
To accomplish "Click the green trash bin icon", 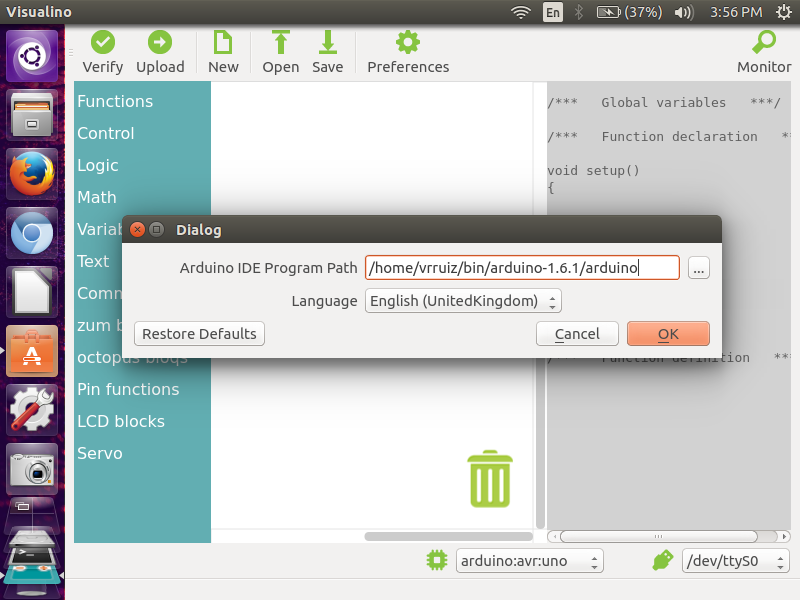I will 490,479.
